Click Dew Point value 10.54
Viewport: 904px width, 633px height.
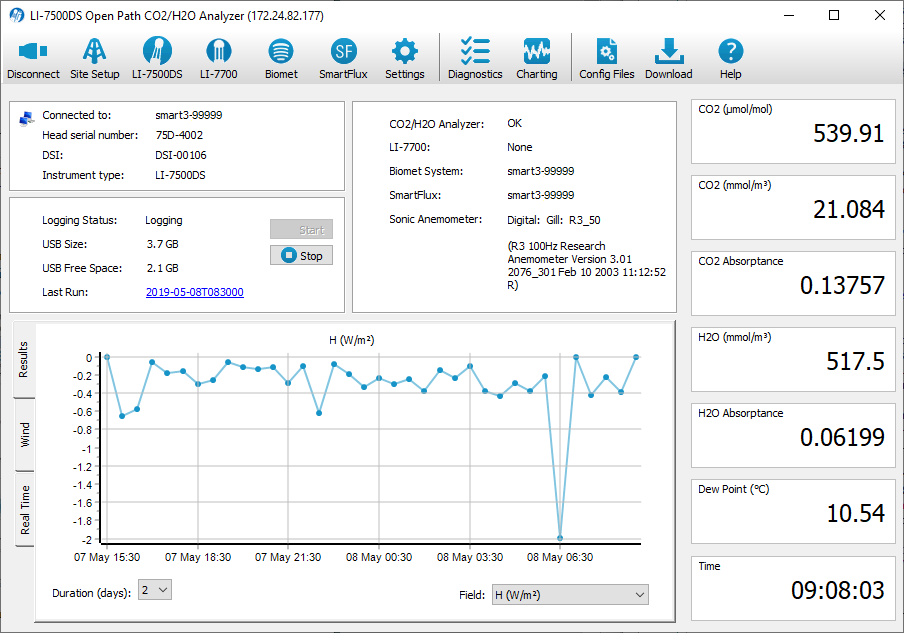point(856,513)
